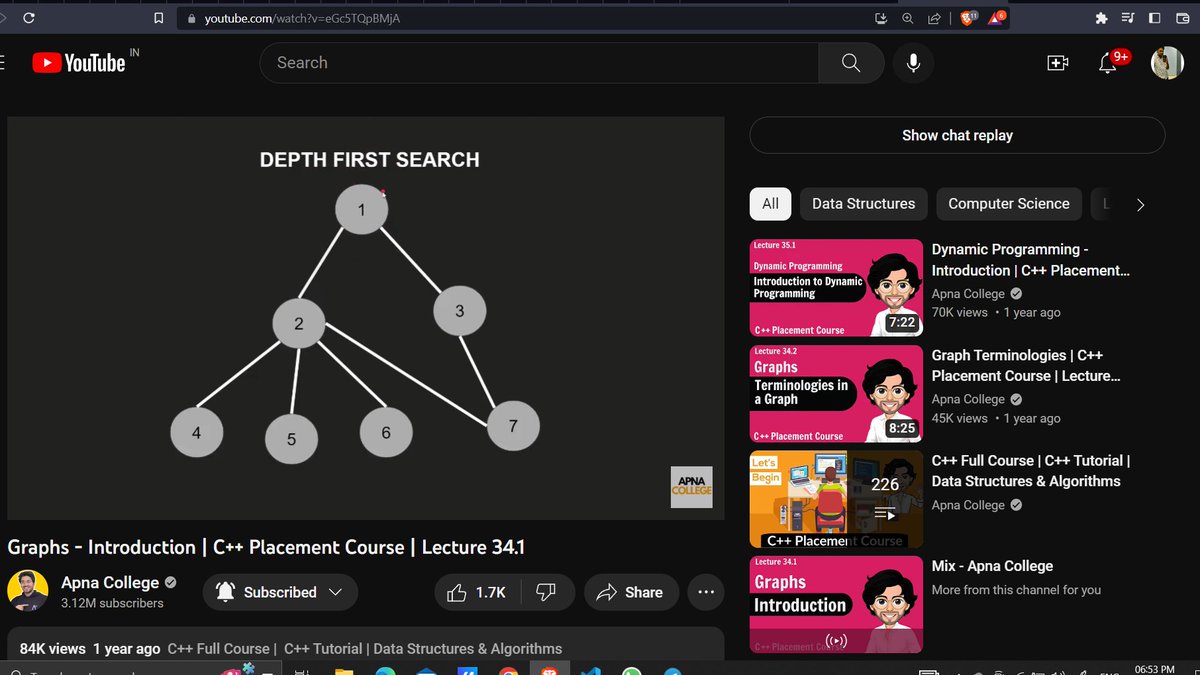Open the more actions three-dot menu
1200x675 pixels.
pos(706,592)
